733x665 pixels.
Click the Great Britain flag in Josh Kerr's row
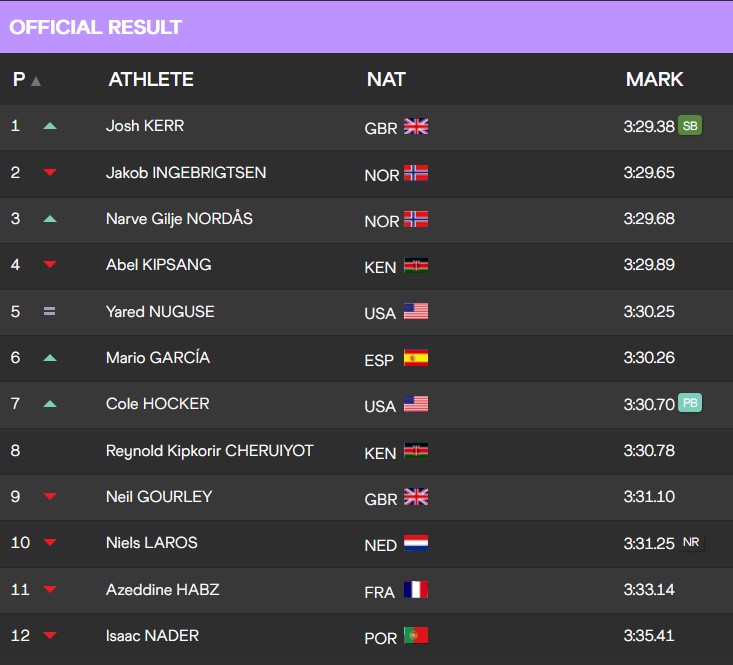click(416, 126)
